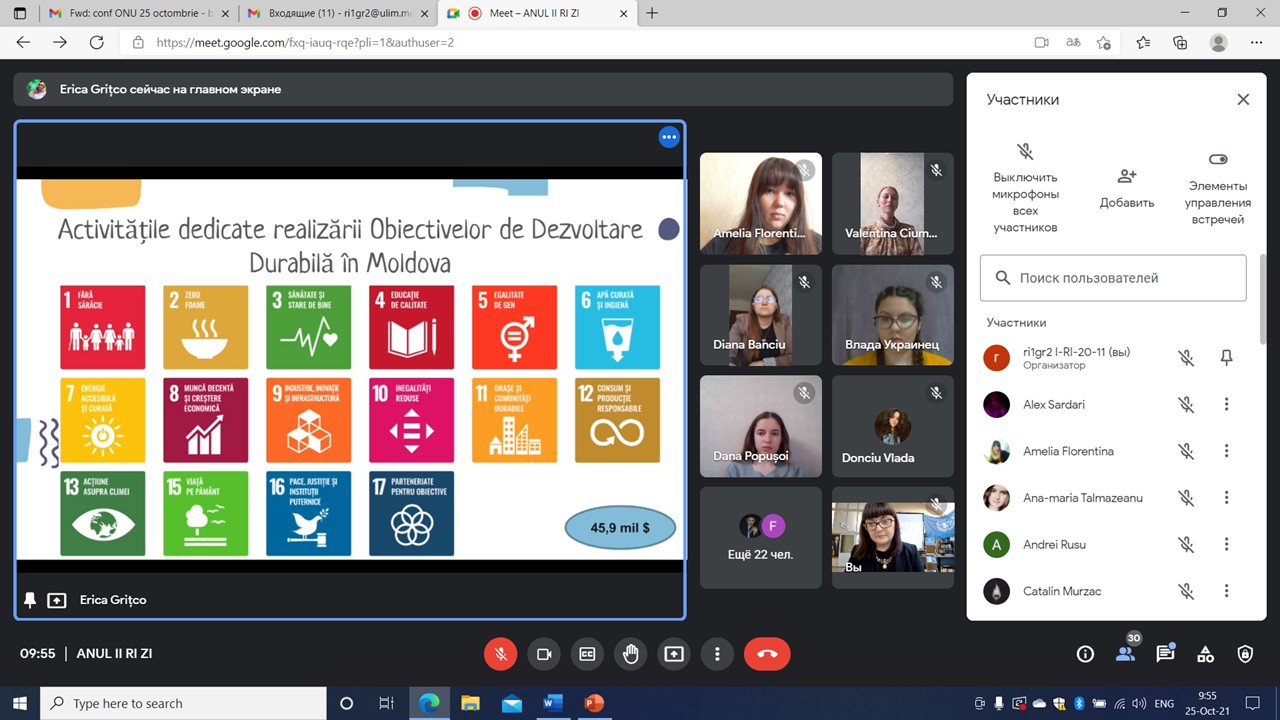Click Добавить to add people
Screen dimensions: 1280x720
tap(1127, 187)
